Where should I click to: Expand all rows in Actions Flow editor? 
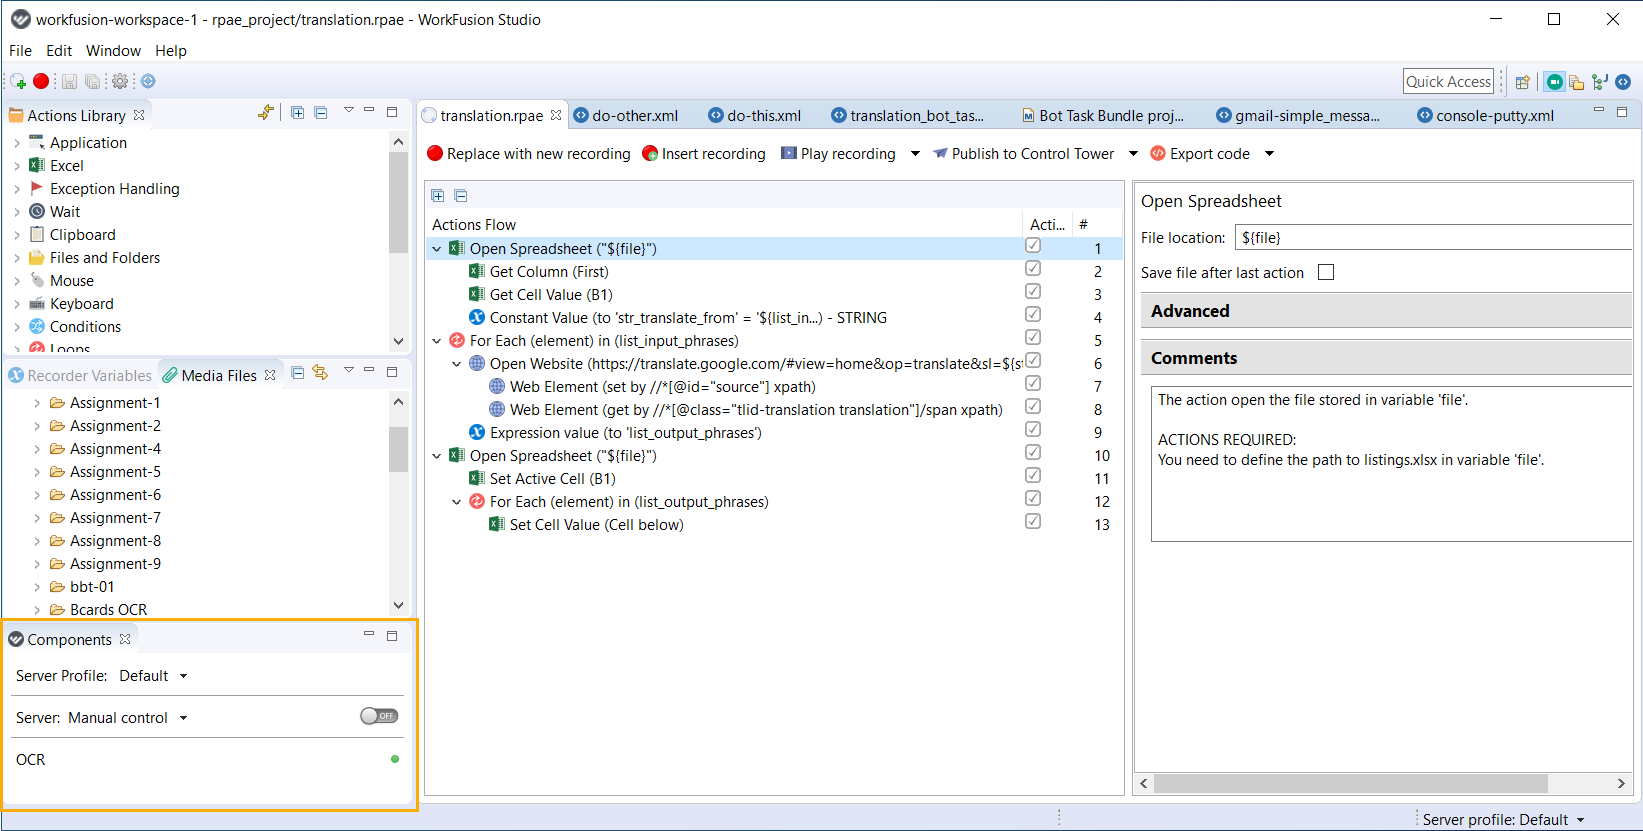pyautogui.click(x=438, y=196)
